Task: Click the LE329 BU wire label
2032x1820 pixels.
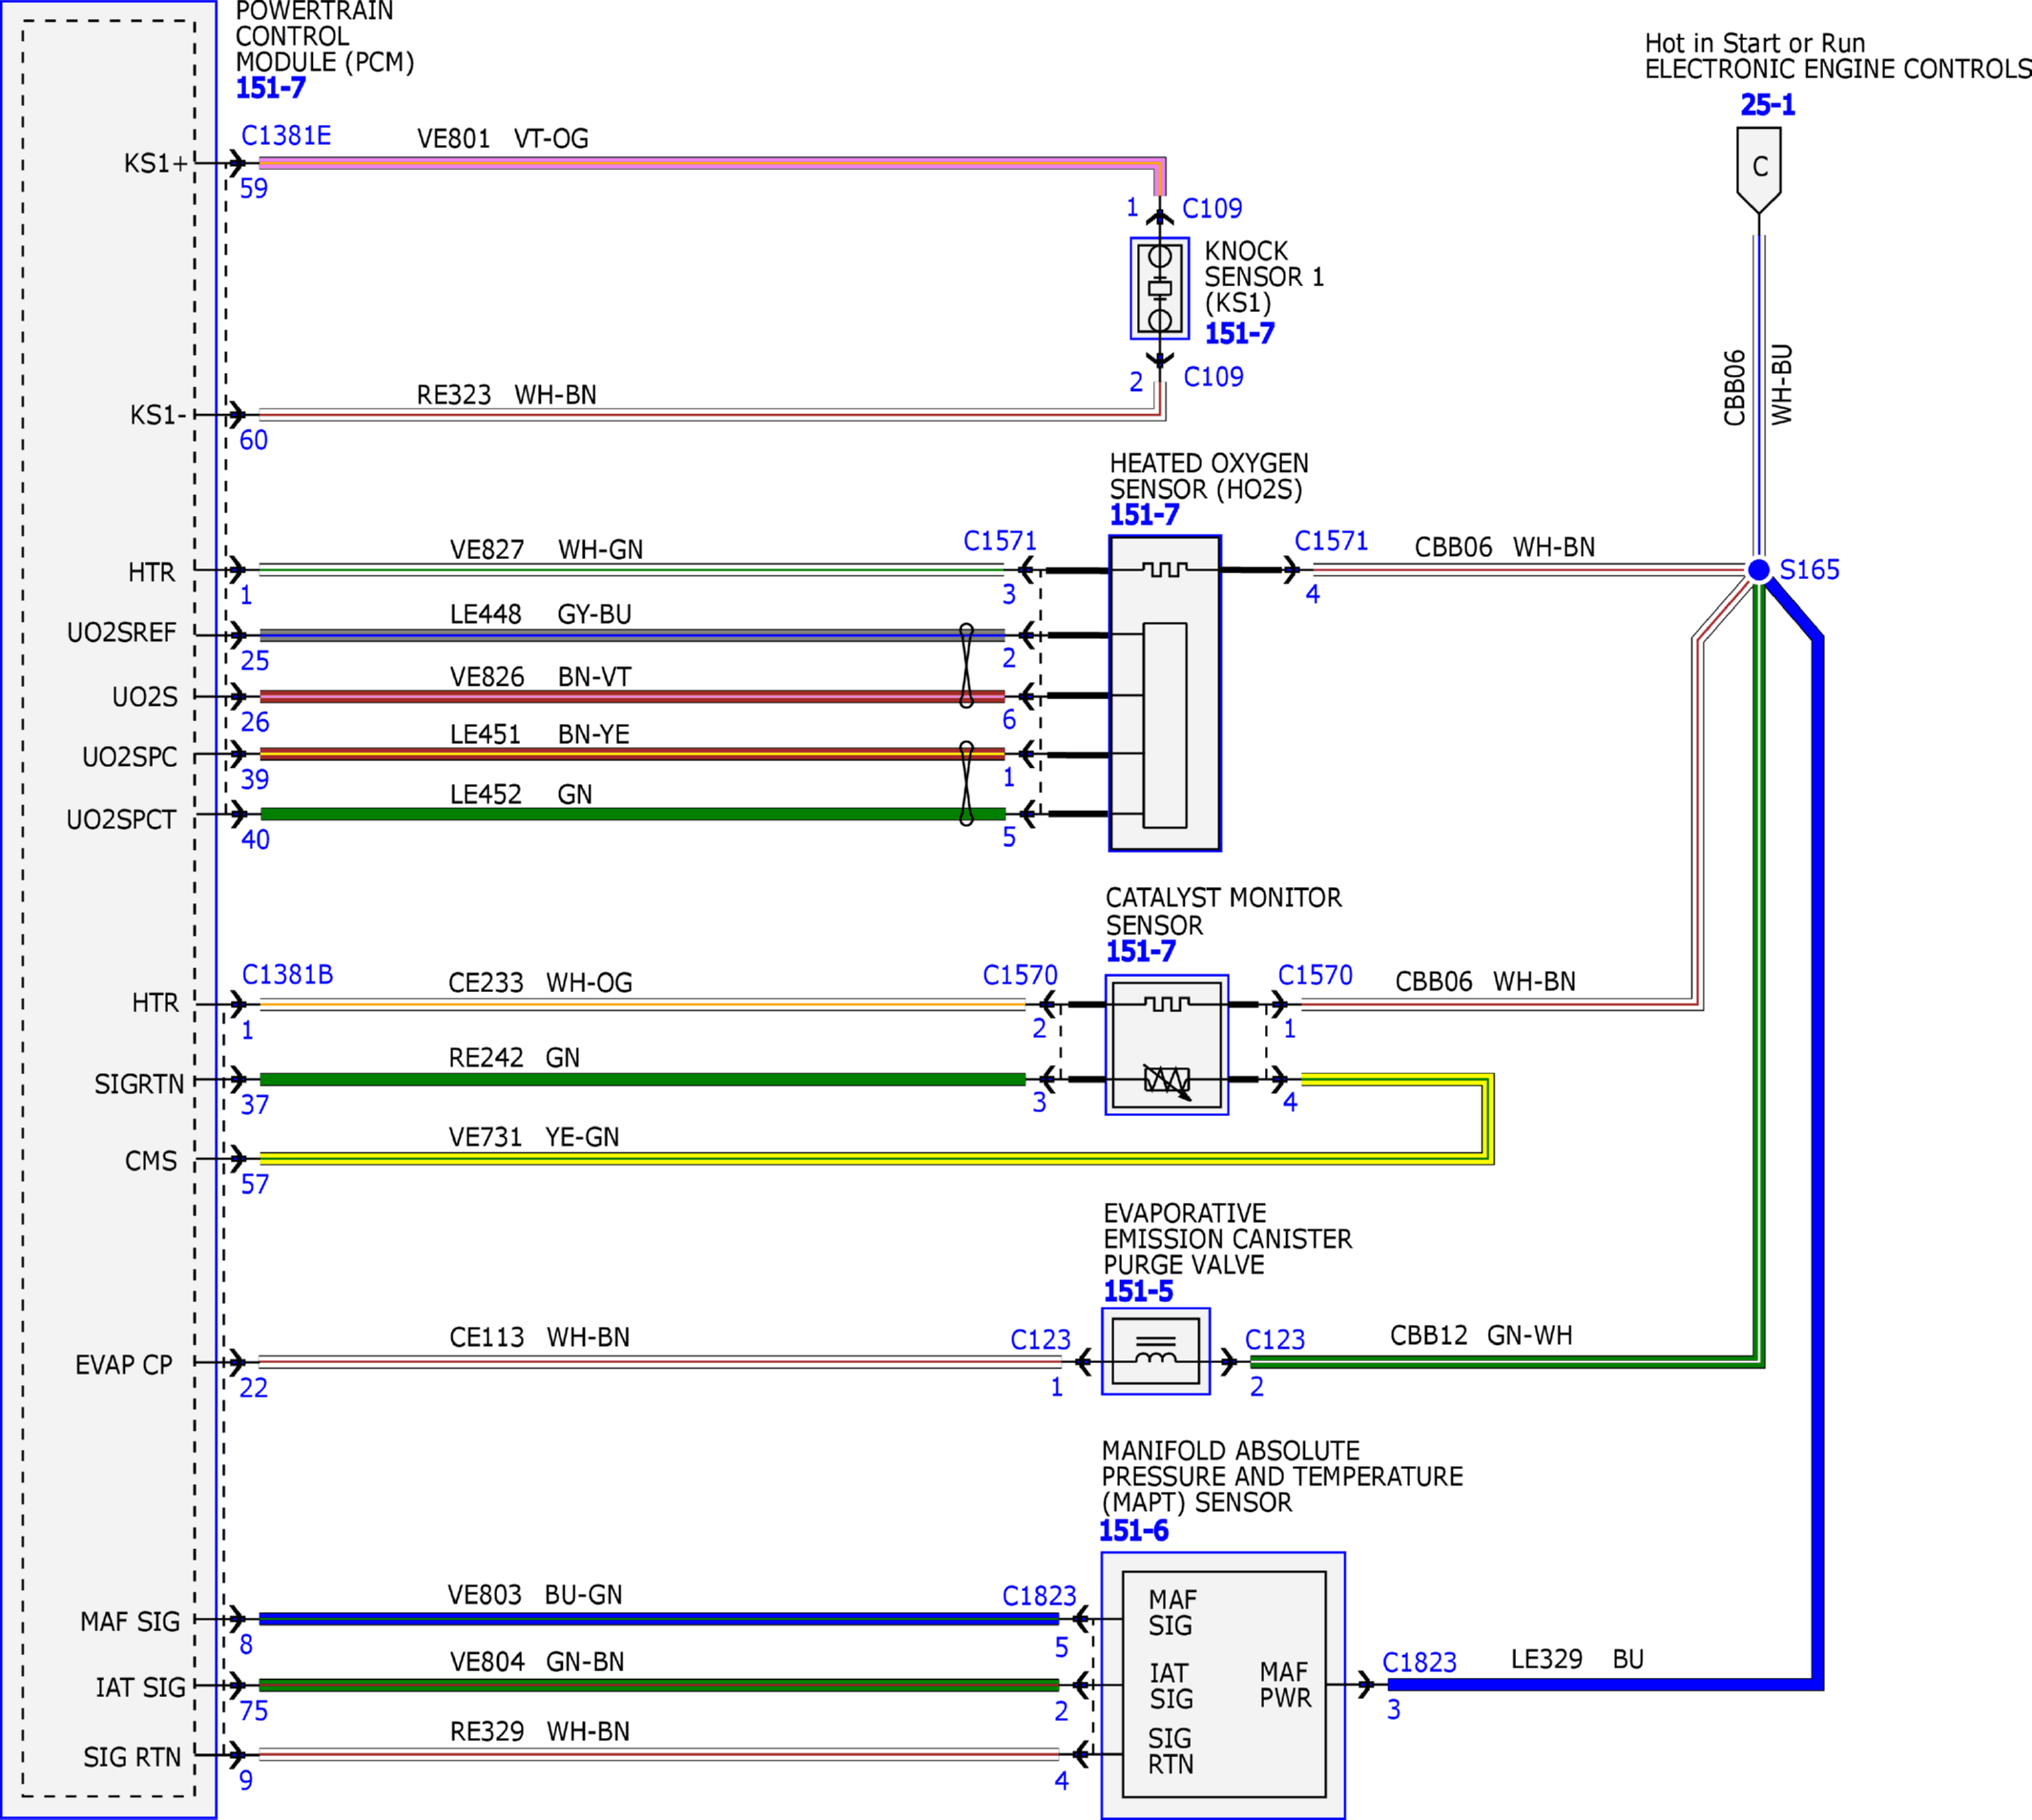Action: [1577, 1659]
